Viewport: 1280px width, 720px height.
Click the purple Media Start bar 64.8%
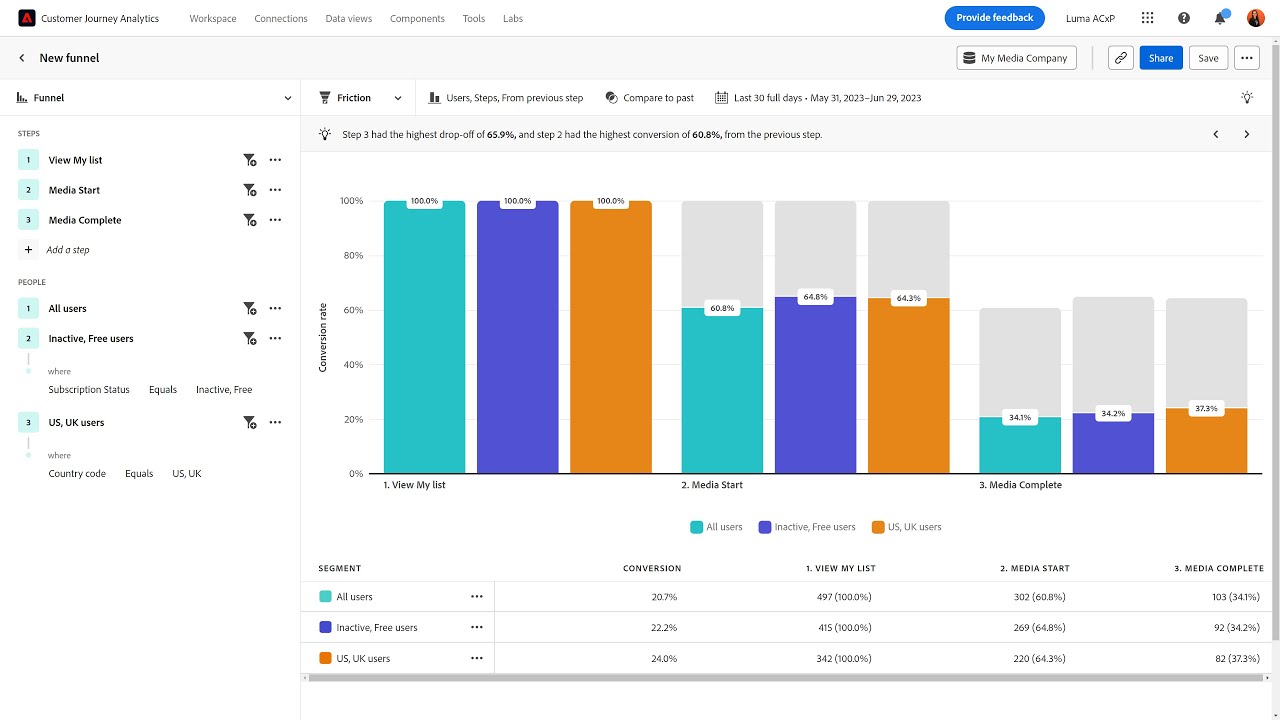tap(816, 385)
